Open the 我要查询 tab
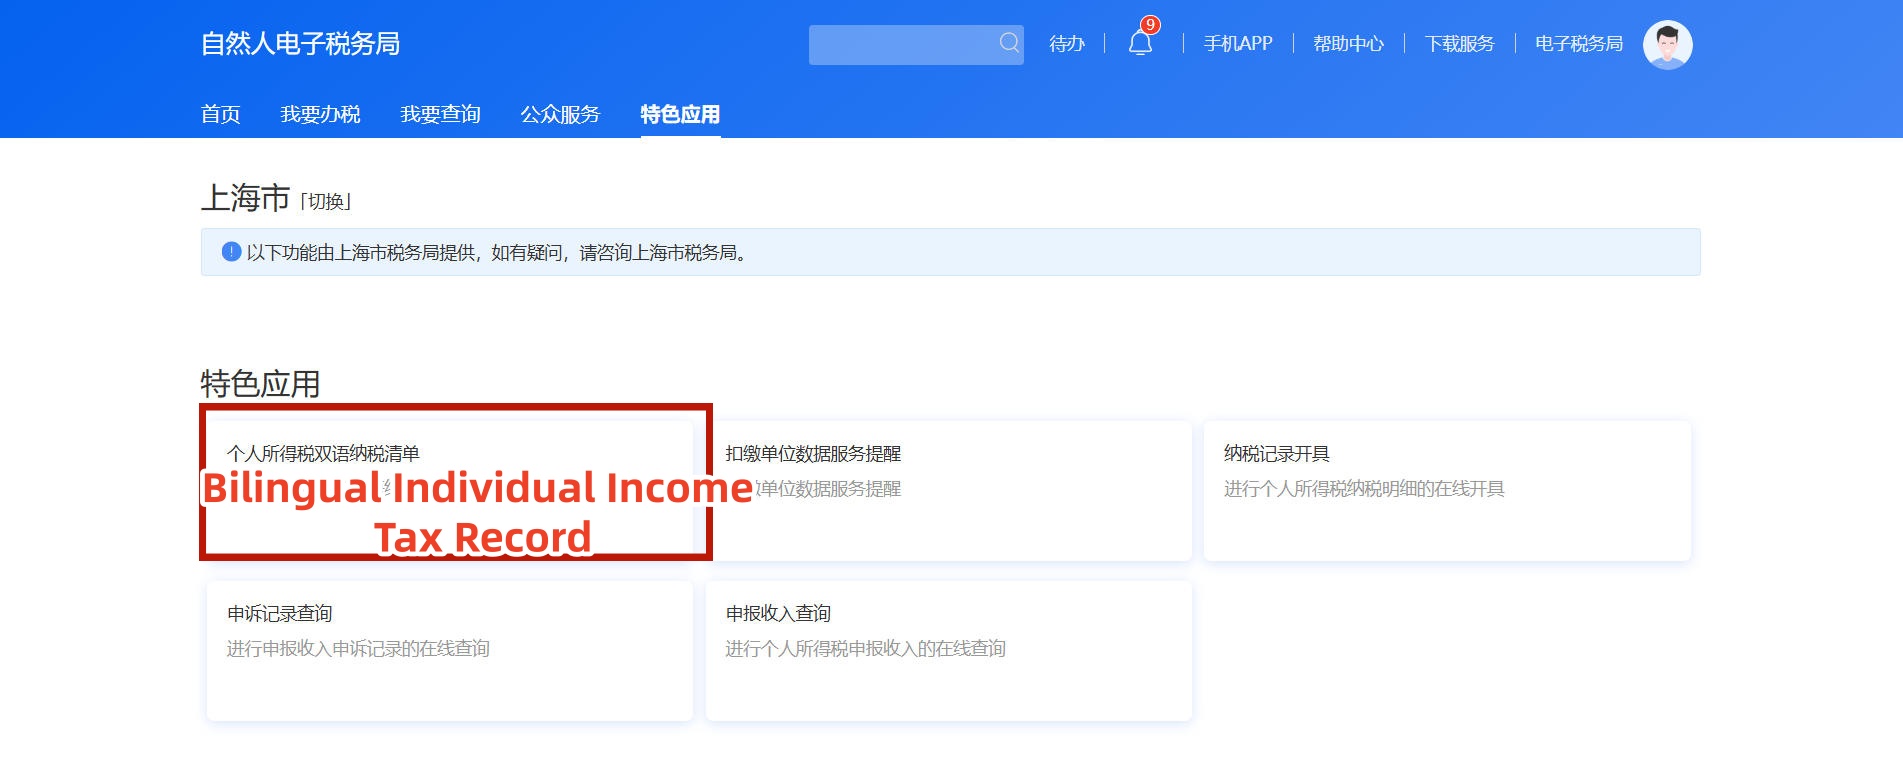The height and width of the screenshot is (770, 1903). tap(440, 114)
